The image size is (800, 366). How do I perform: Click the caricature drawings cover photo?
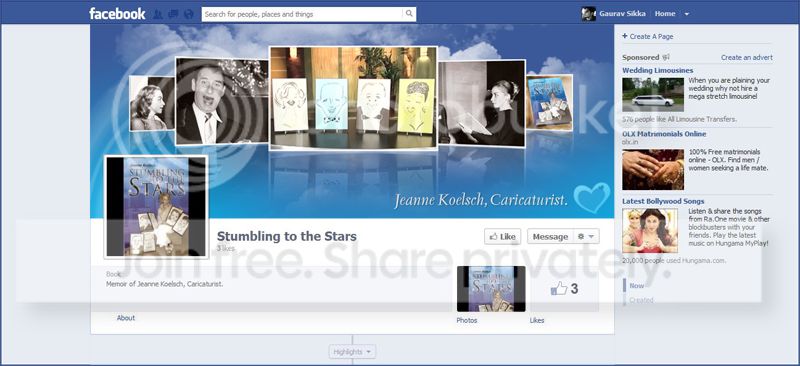point(353,98)
